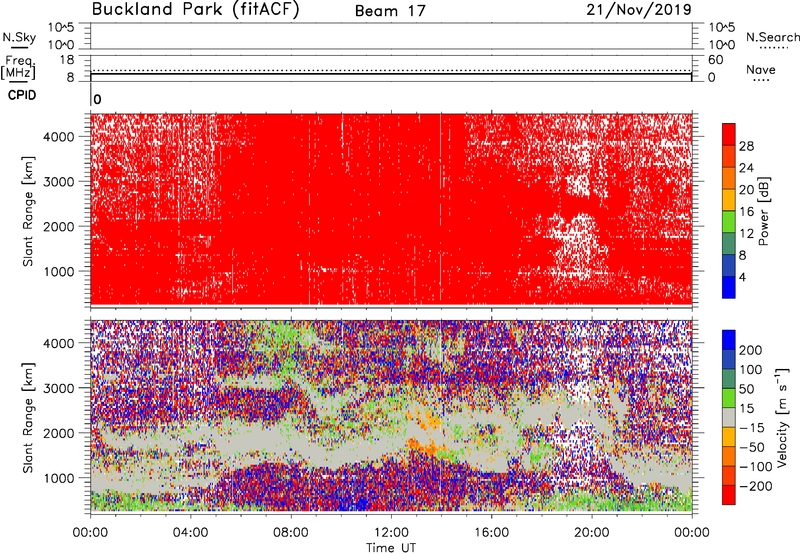Click the red top power colorbar segment

[x=729, y=134]
